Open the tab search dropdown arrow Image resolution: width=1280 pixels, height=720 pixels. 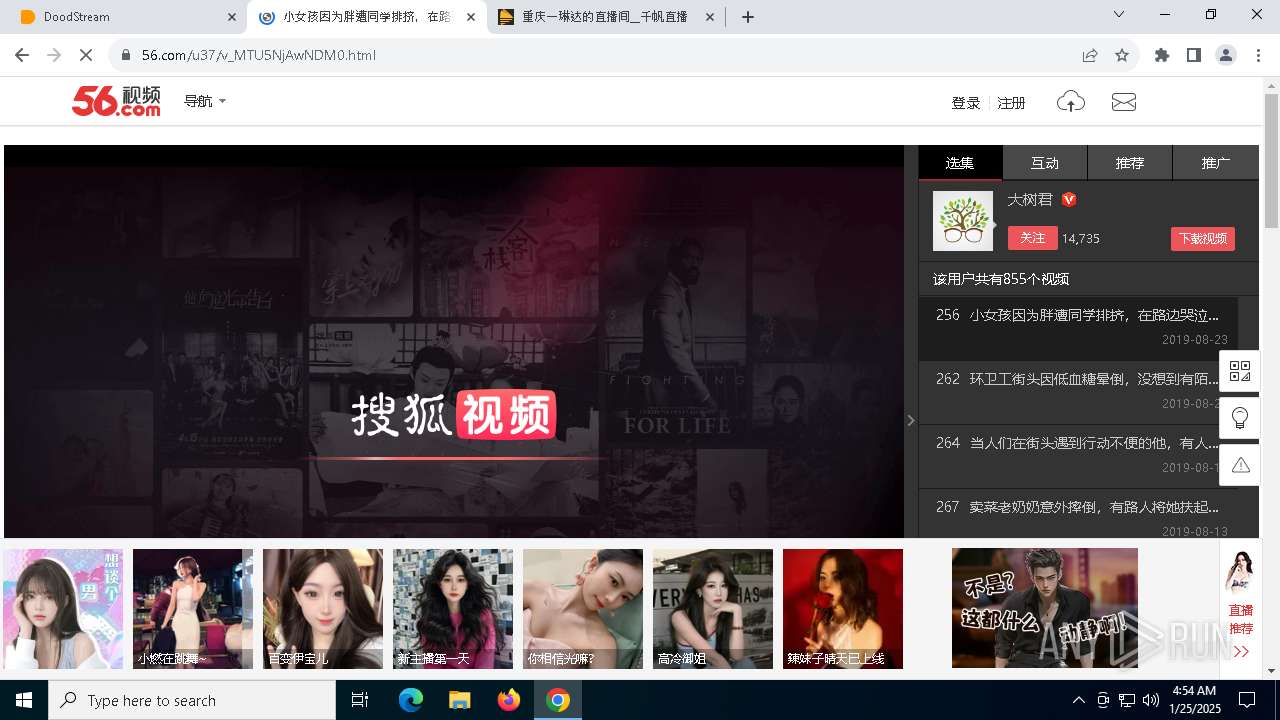pos(1119,14)
